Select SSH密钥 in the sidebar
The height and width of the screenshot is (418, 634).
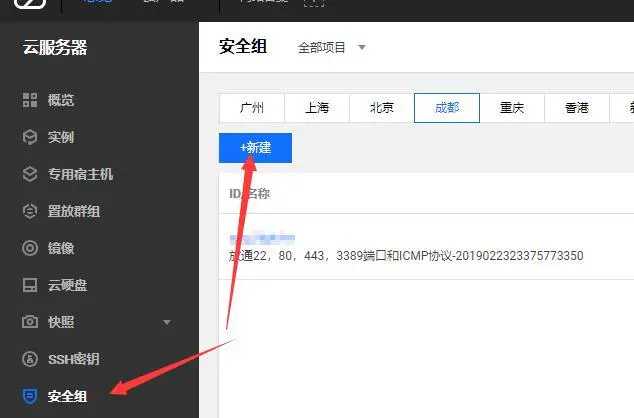coord(74,359)
